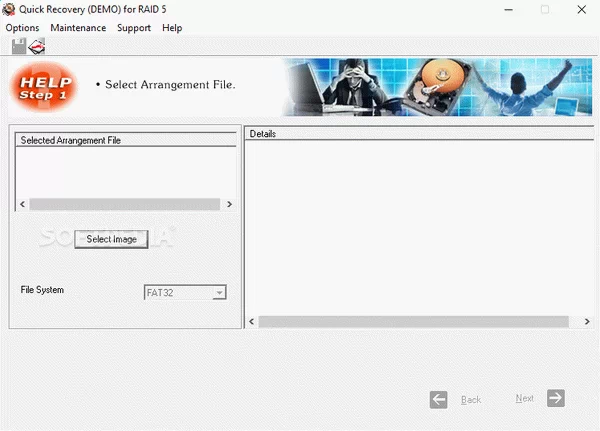600x431 pixels.
Task: Click the disk recovery toolbar icon
Action: click(x=37, y=46)
